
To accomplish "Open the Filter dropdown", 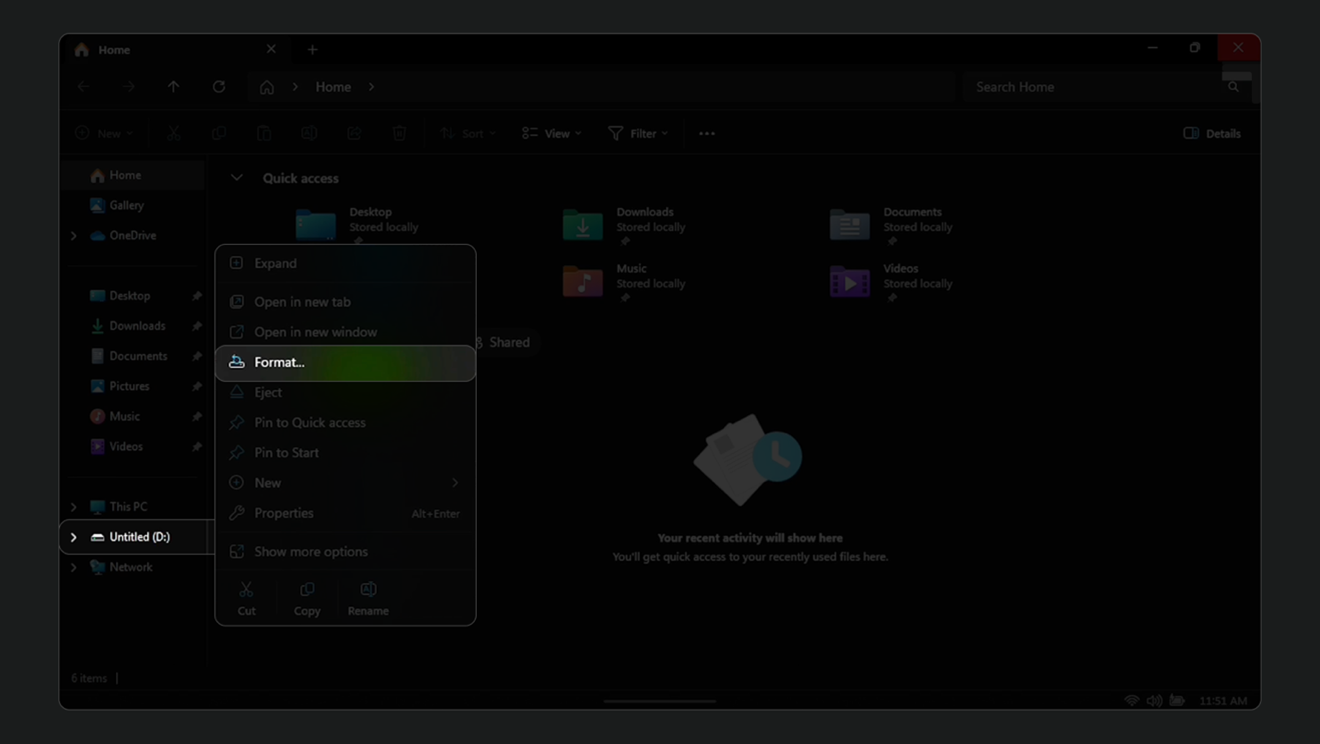I will click(x=638, y=133).
